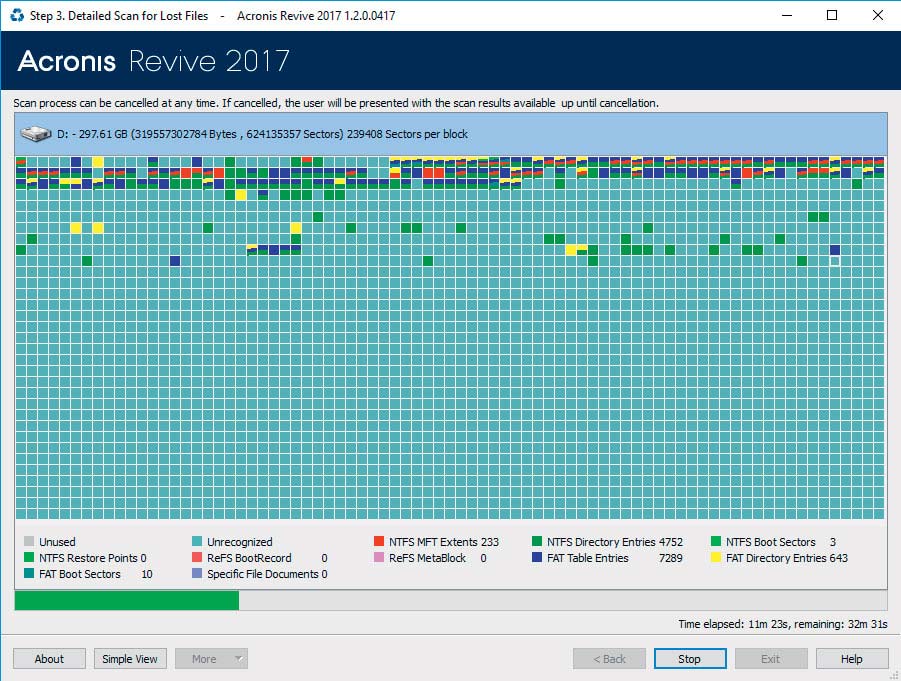This screenshot has height=681, width=901.
Task: Click the Specific File Documents swatch
Action: click(197, 574)
